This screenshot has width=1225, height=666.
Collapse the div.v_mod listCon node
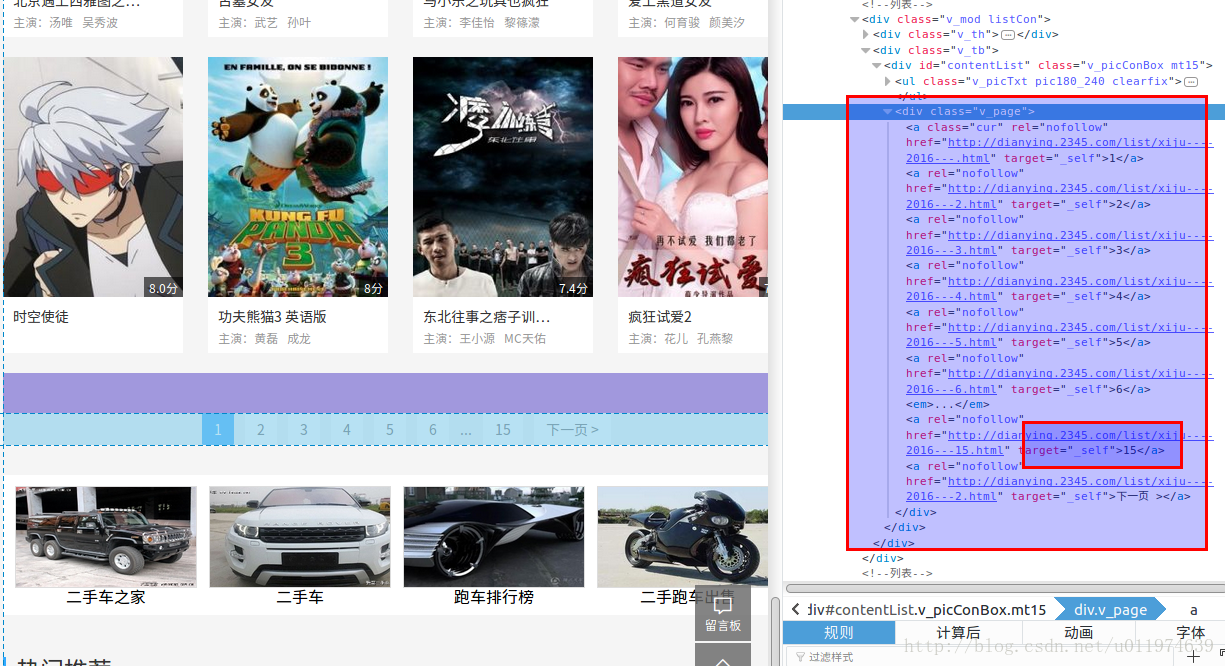tap(853, 20)
